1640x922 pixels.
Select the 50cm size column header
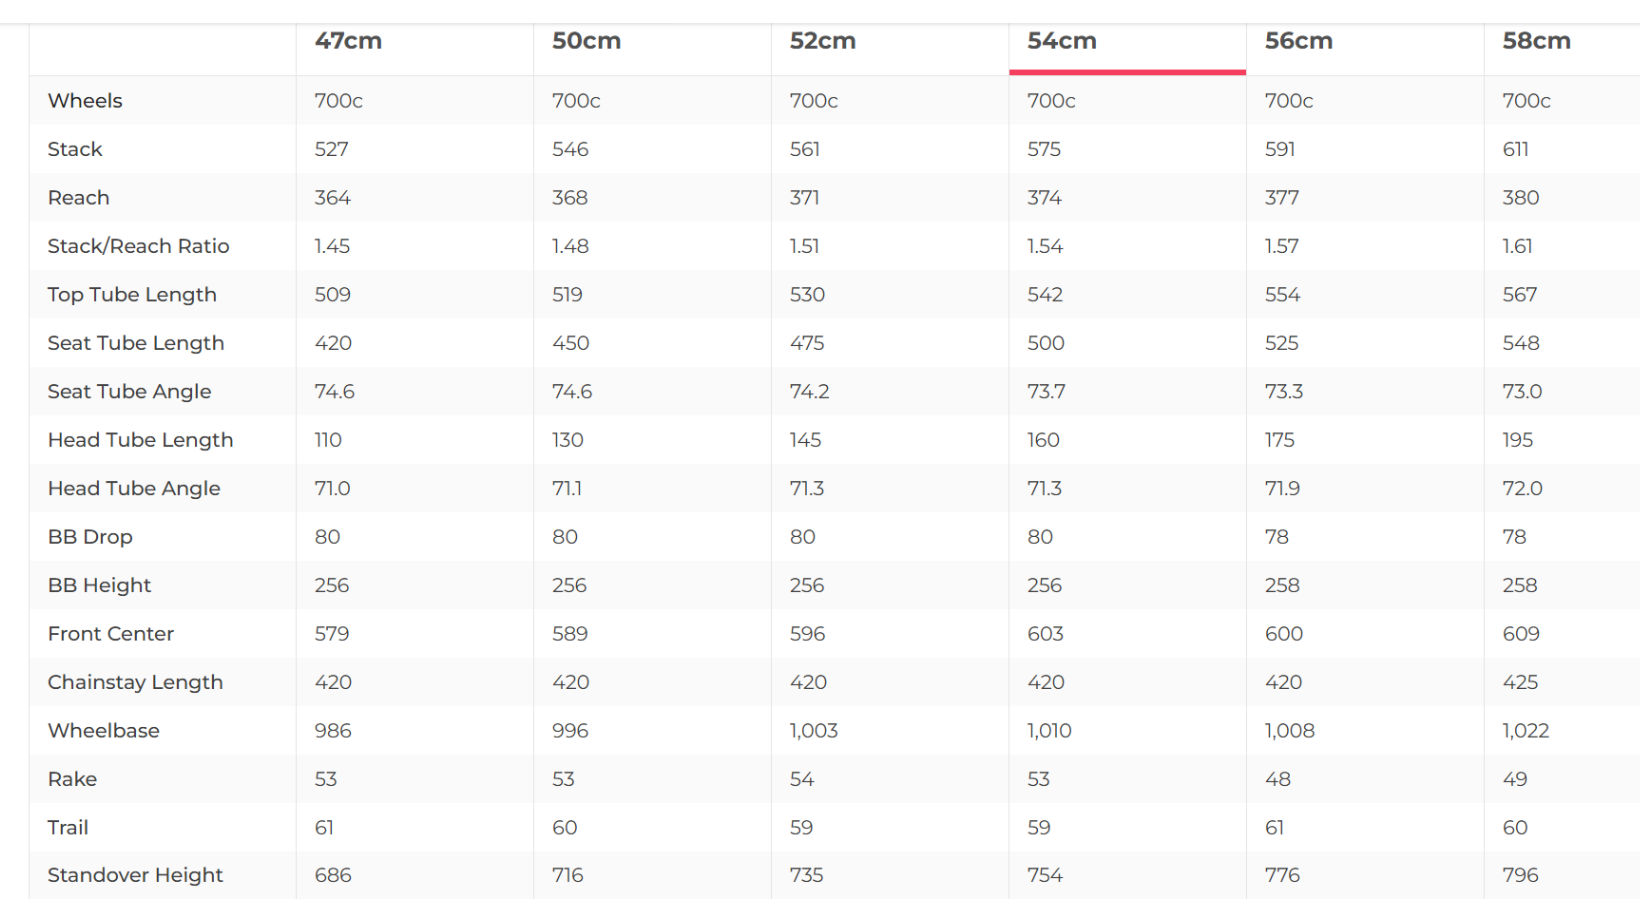586,41
